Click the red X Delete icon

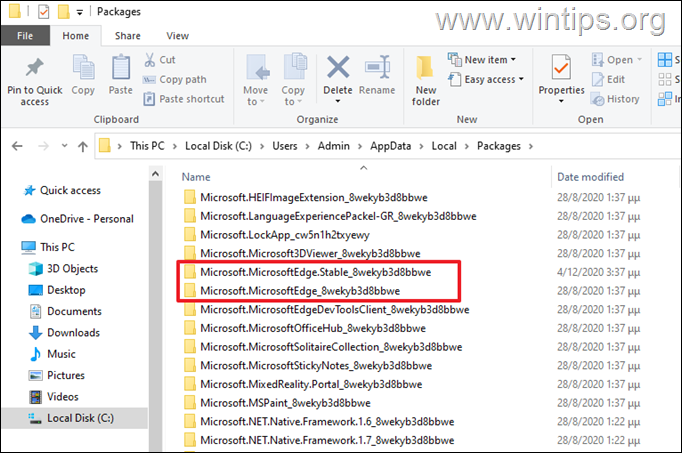click(338, 67)
